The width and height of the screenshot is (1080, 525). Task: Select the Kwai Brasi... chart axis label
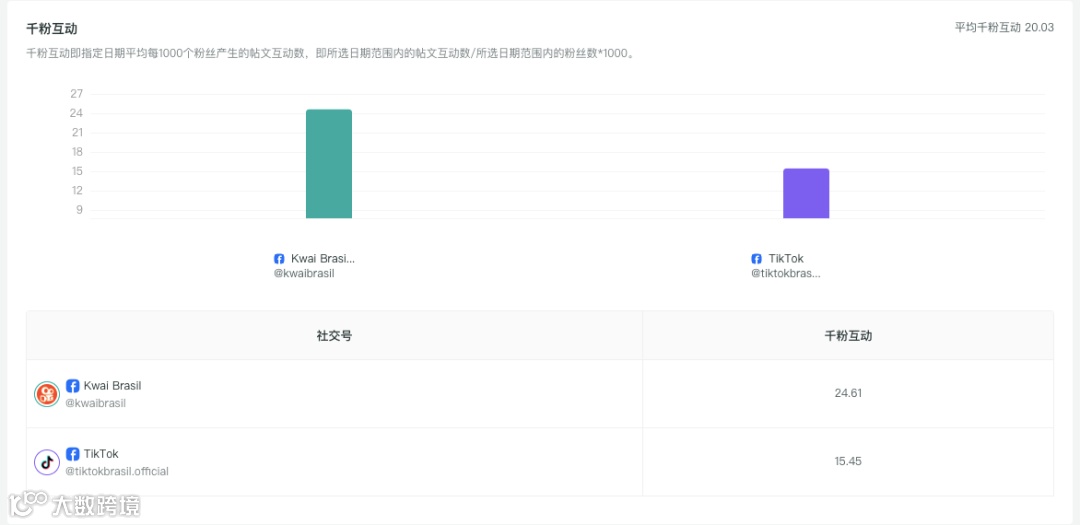322,259
